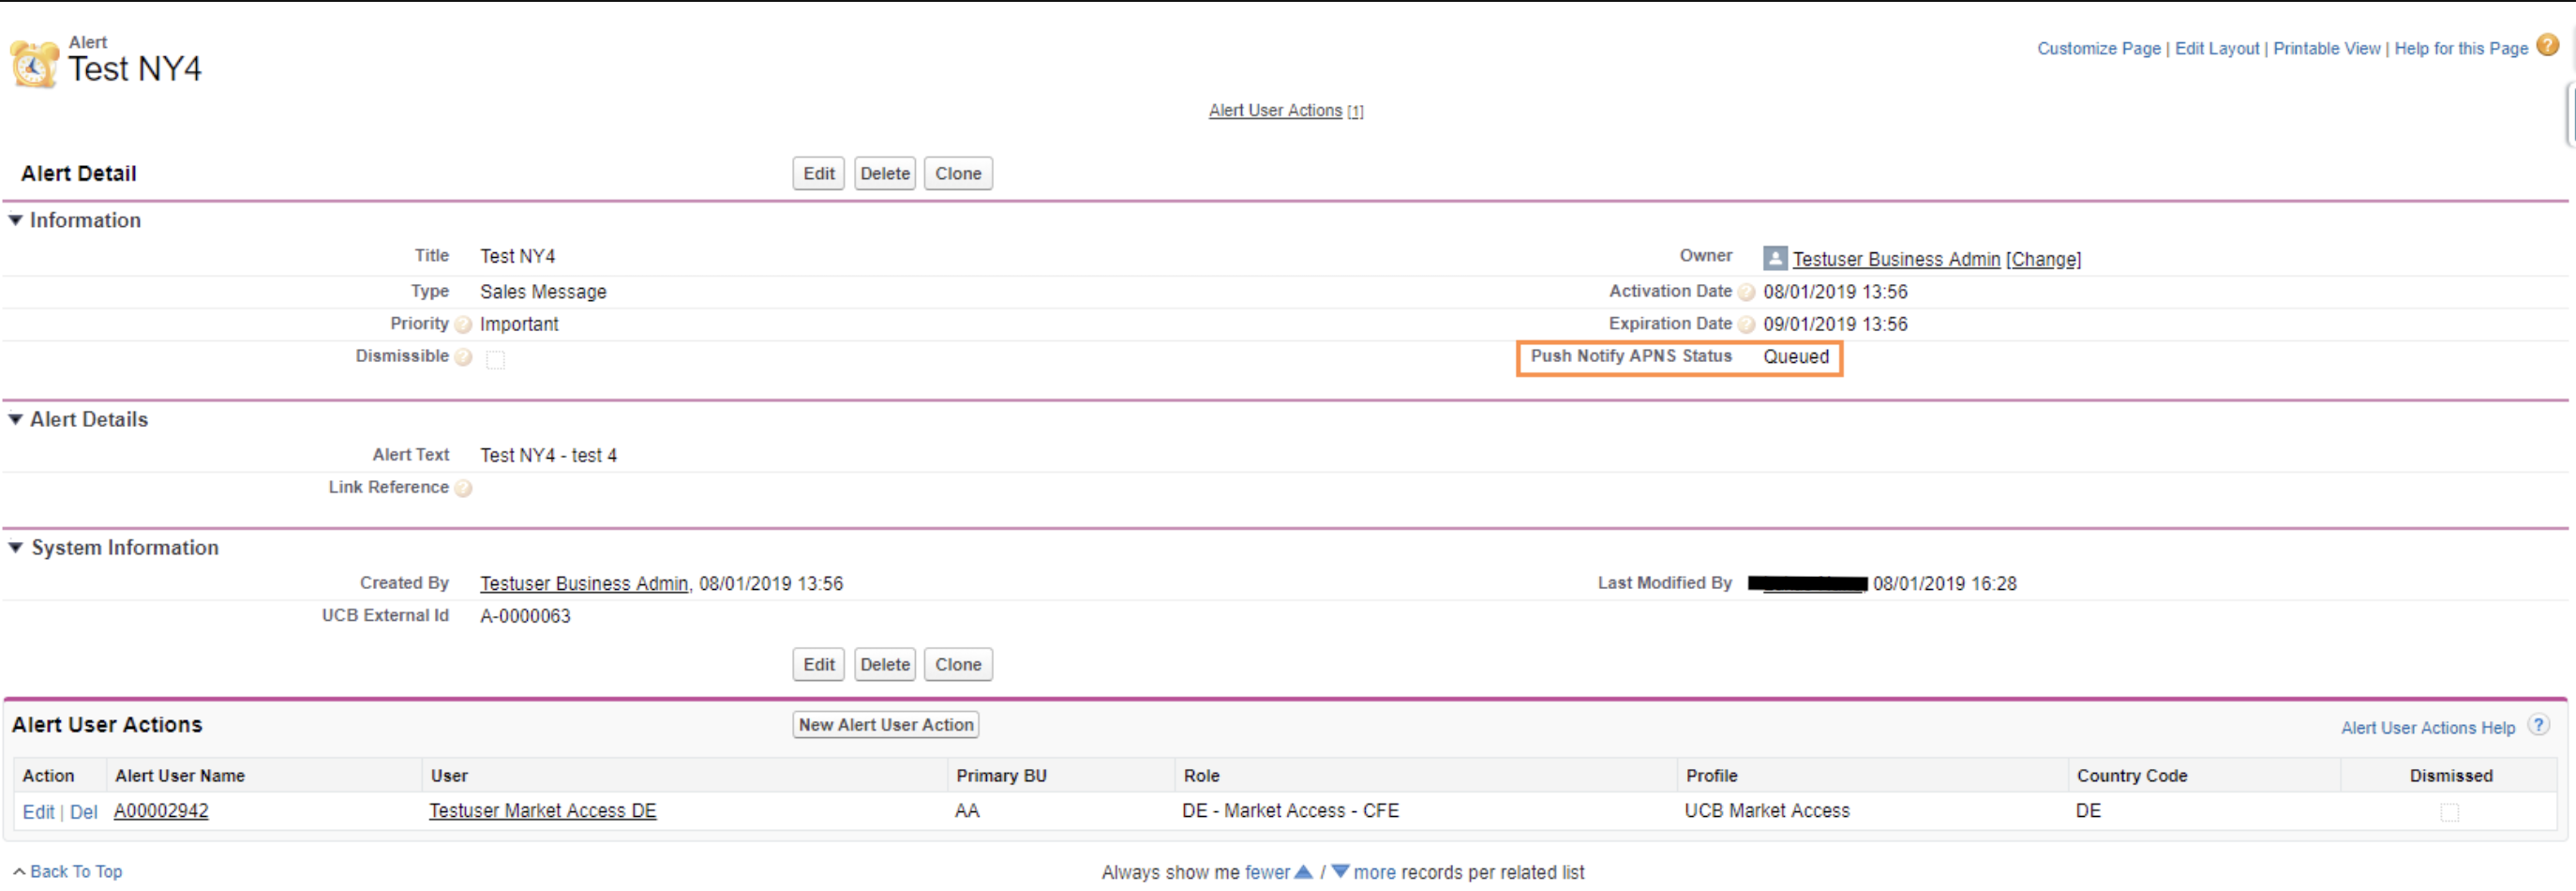Click New Alert User Action button
The width and height of the screenshot is (2576, 891).
coord(885,724)
